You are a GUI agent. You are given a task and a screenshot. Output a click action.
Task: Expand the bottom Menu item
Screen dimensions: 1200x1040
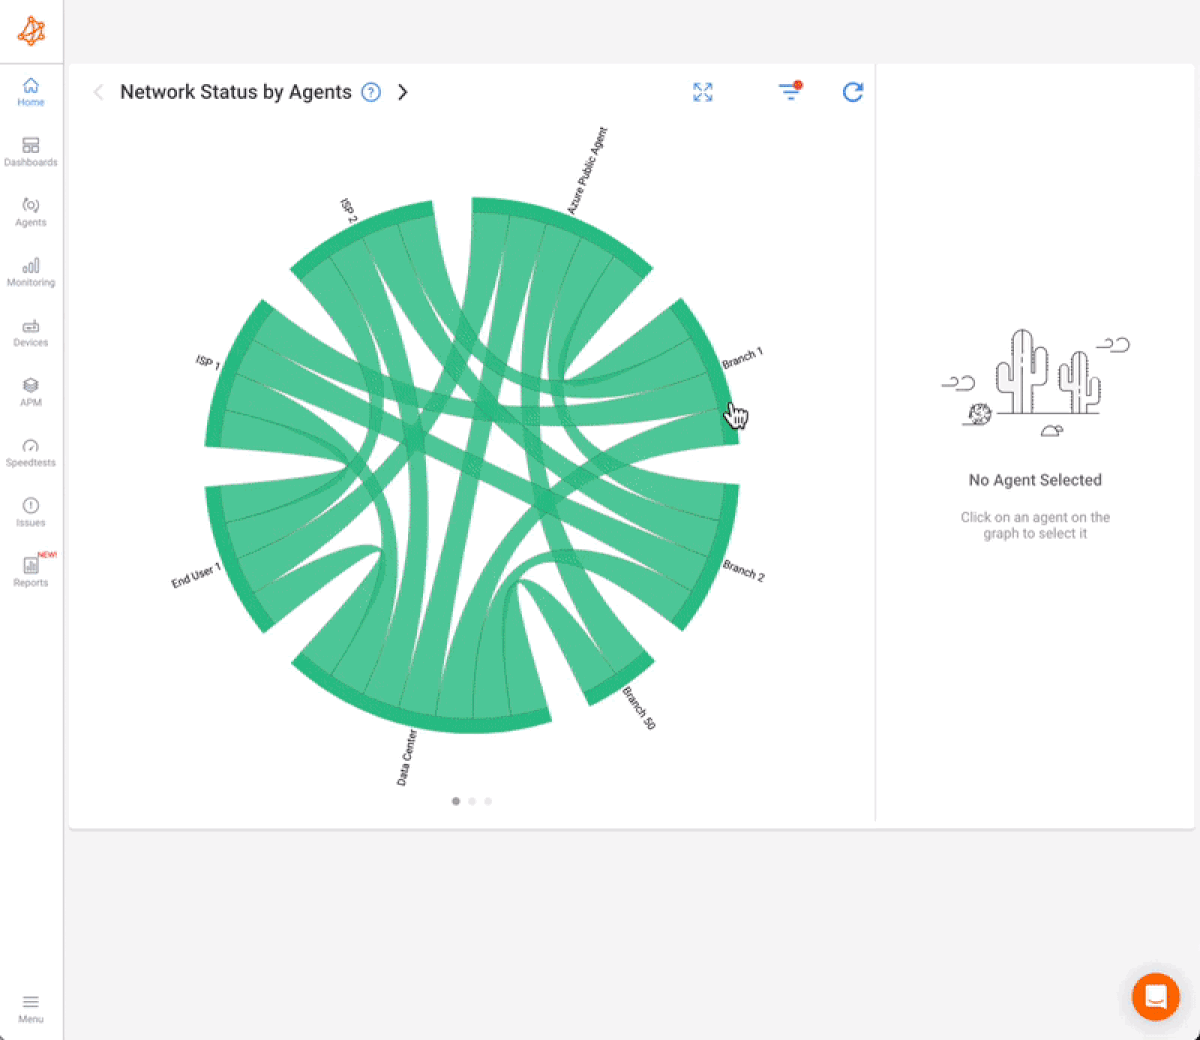[x=30, y=1005]
